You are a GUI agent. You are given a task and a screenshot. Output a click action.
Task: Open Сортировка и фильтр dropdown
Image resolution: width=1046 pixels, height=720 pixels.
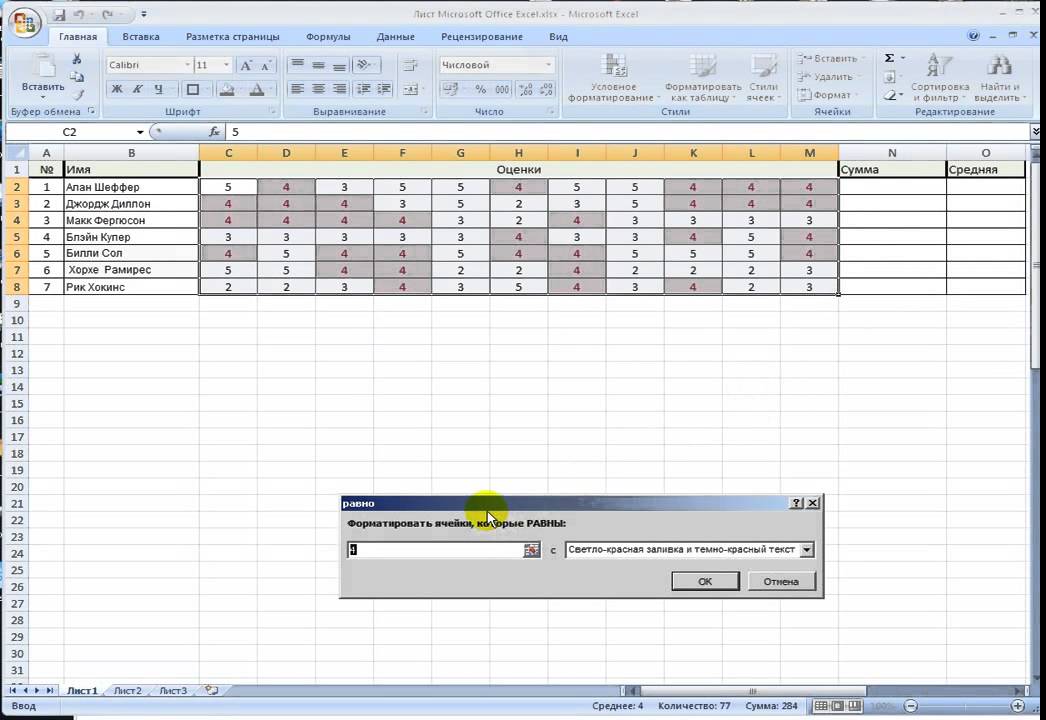click(x=939, y=78)
